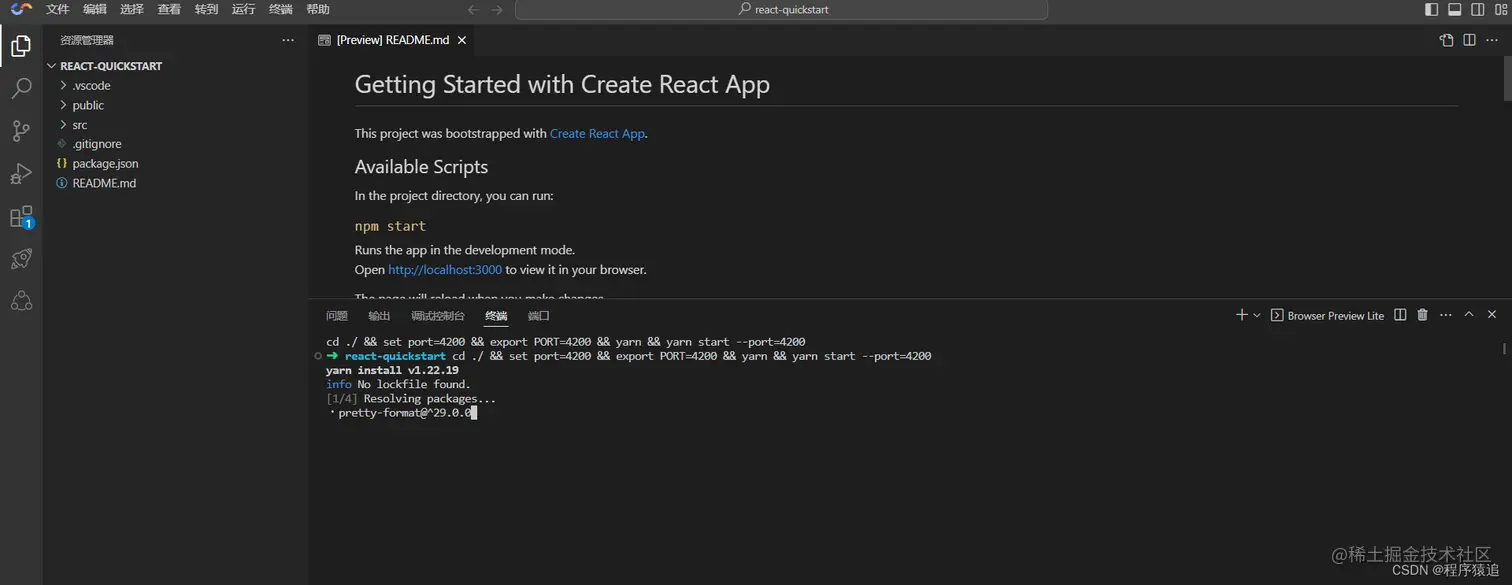Close the README.md preview tab
Screen dimensions: 1512x585
[461, 40]
